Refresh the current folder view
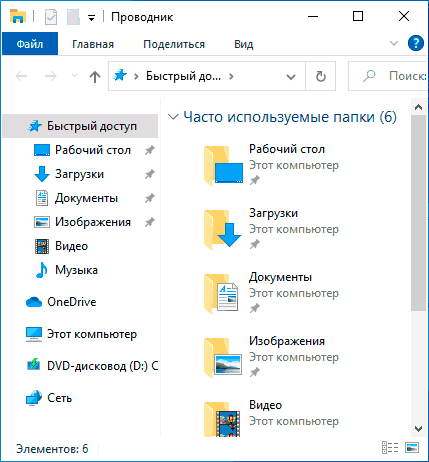 pos(321,76)
